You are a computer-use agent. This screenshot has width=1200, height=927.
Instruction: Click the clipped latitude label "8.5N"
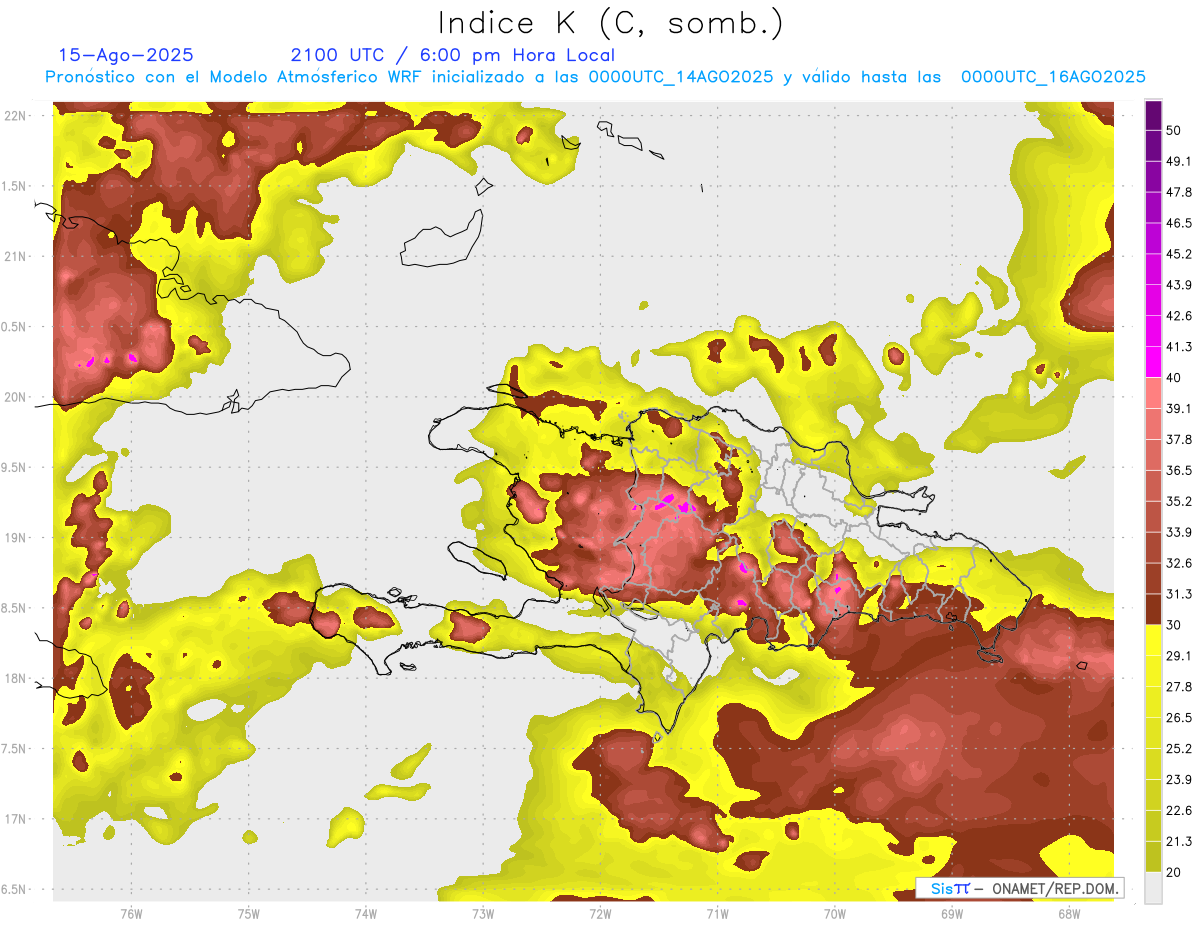point(14,608)
